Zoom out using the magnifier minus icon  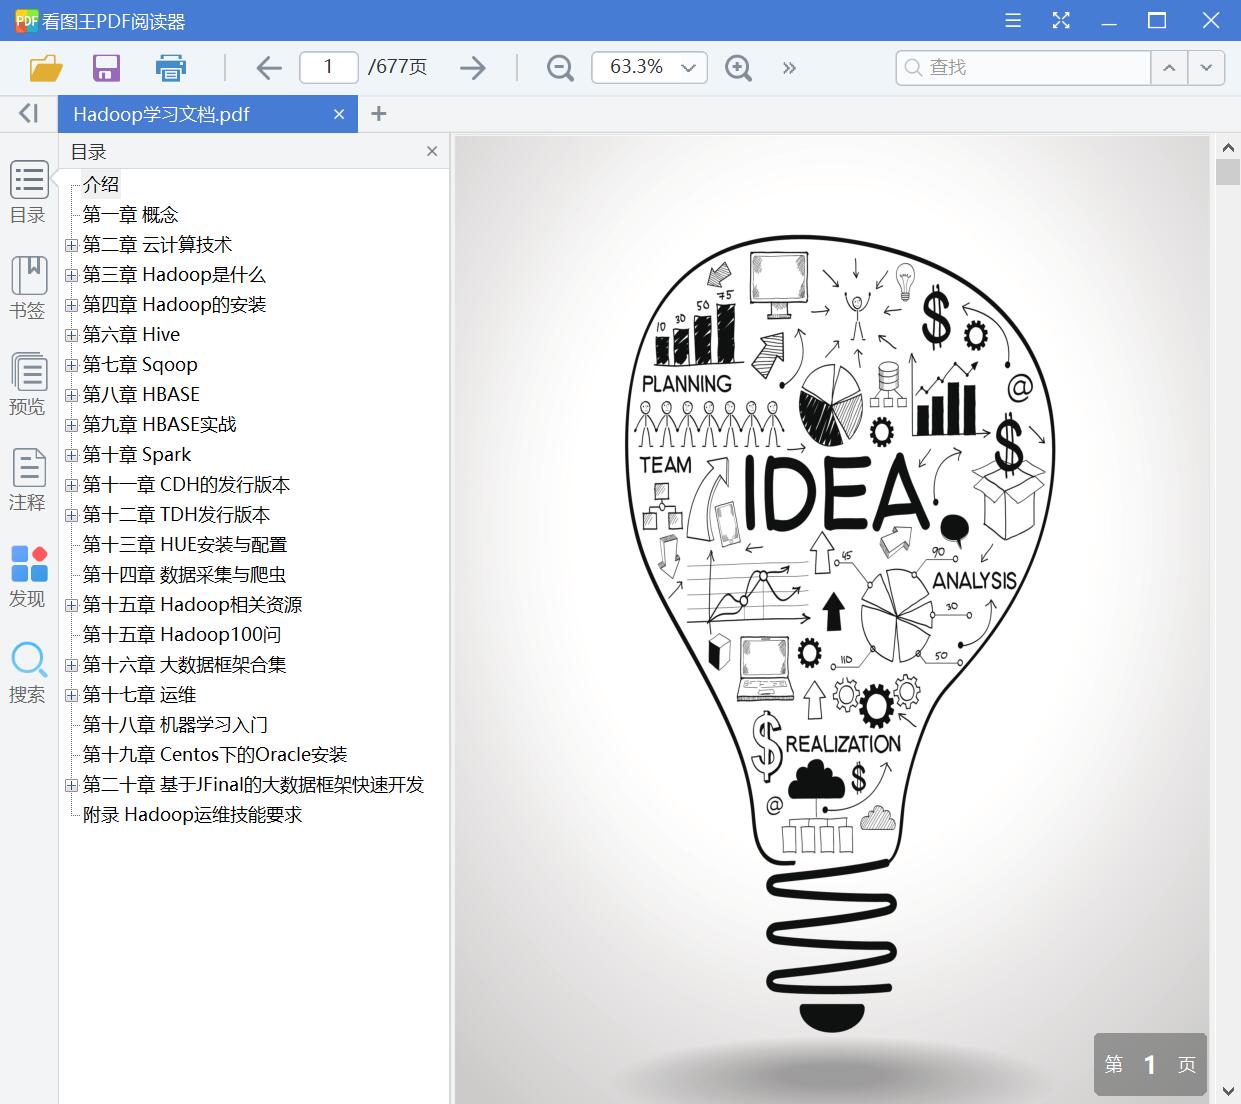[x=559, y=68]
